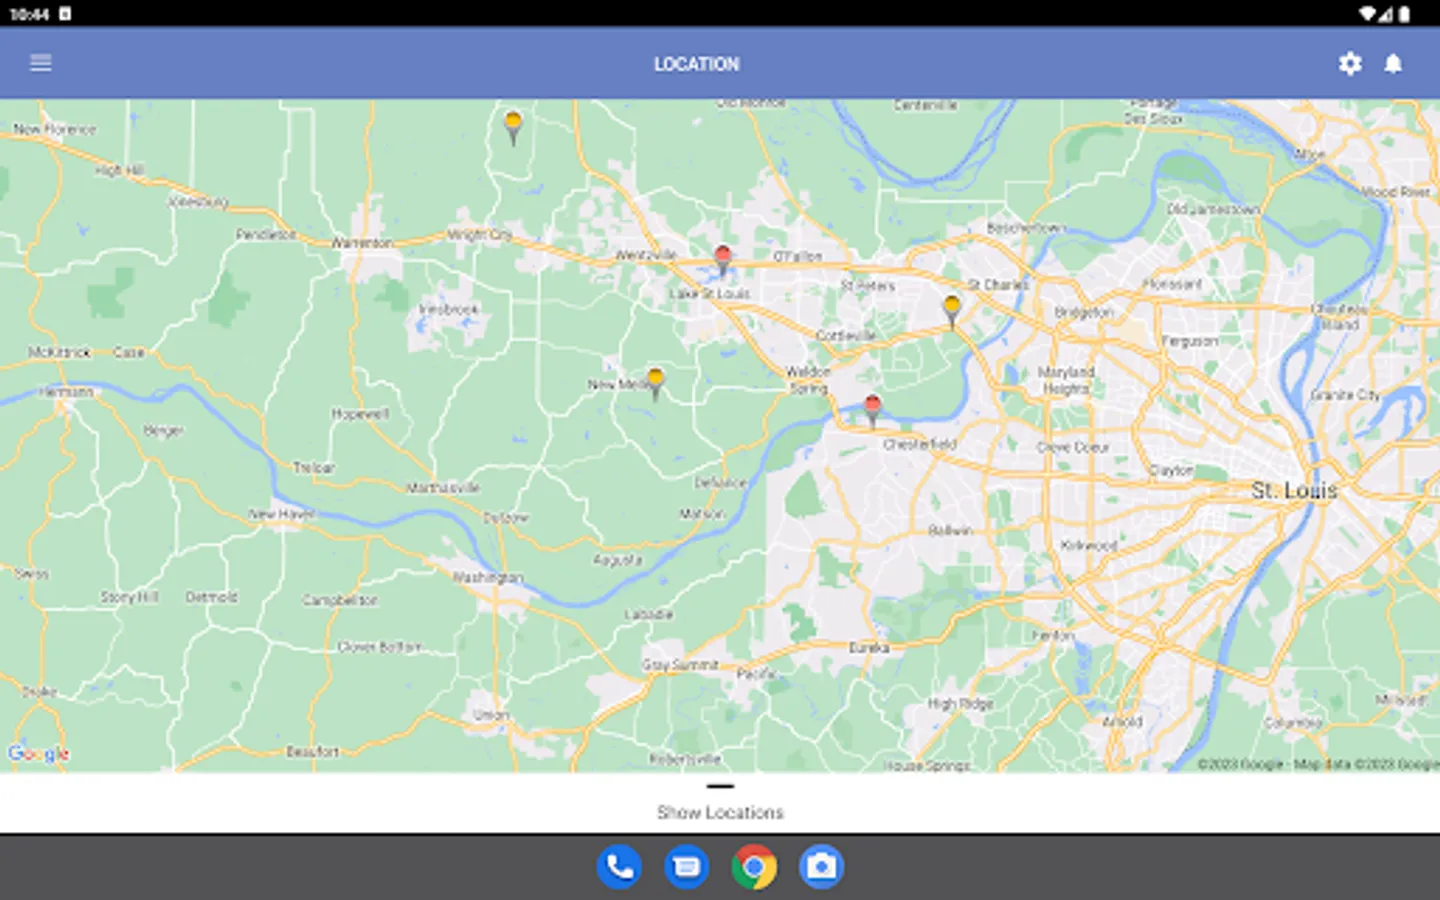The width and height of the screenshot is (1440, 900).
Task: Click the Arnold map label
Action: (1122, 721)
